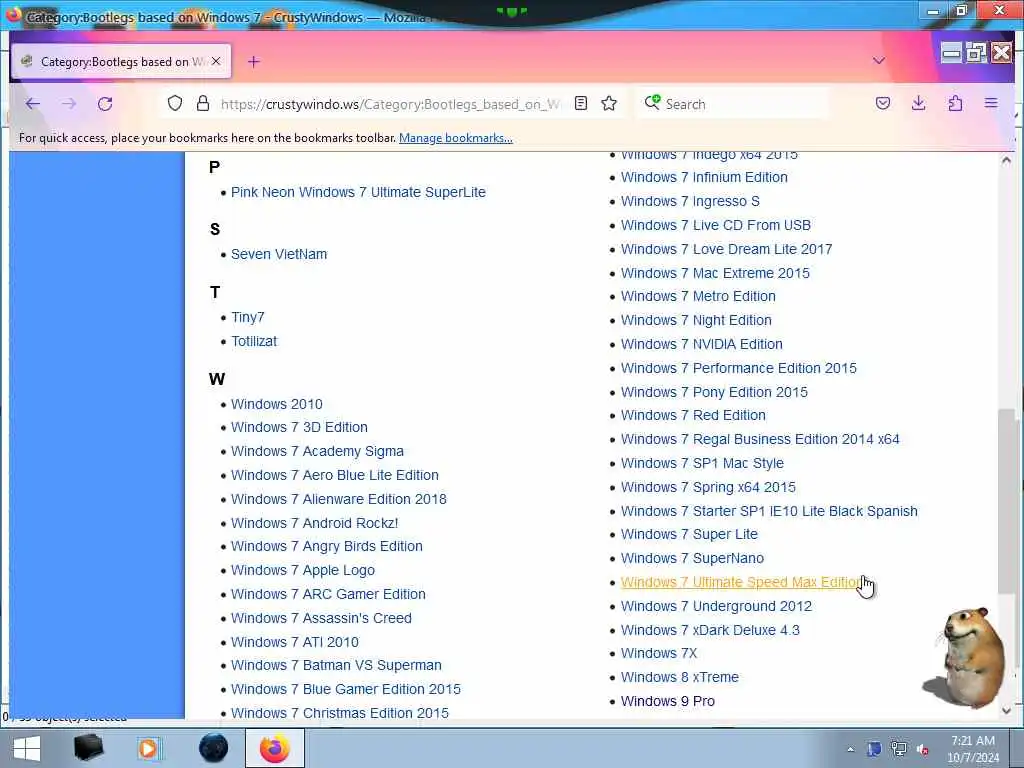Open Windows 7 Batman VS Superman

[336, 665]
